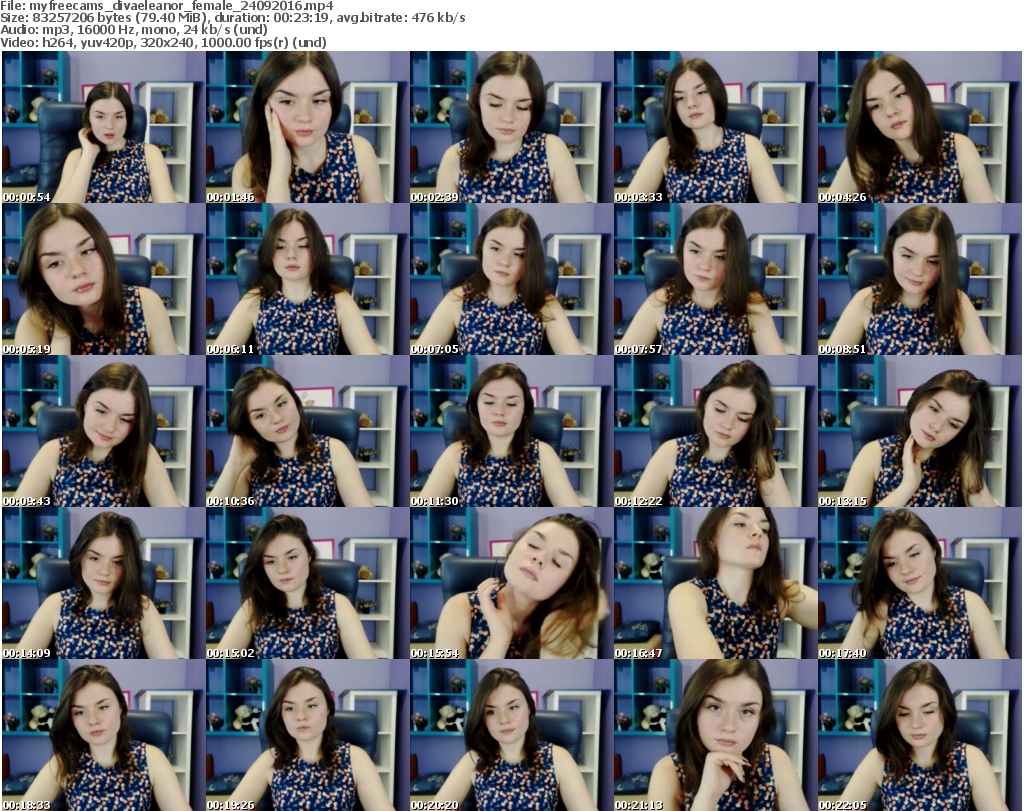Viewport: 1024px width, 811px height.
Task: Open the thumbnail marked 00:20:20
Action: (x=511, y=735)
